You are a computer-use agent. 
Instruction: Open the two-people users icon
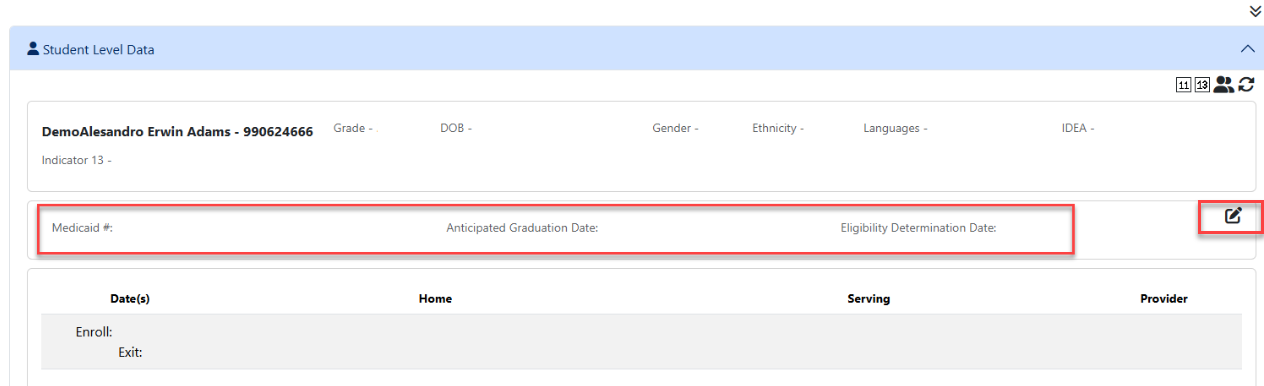(x=1223, y=86)
